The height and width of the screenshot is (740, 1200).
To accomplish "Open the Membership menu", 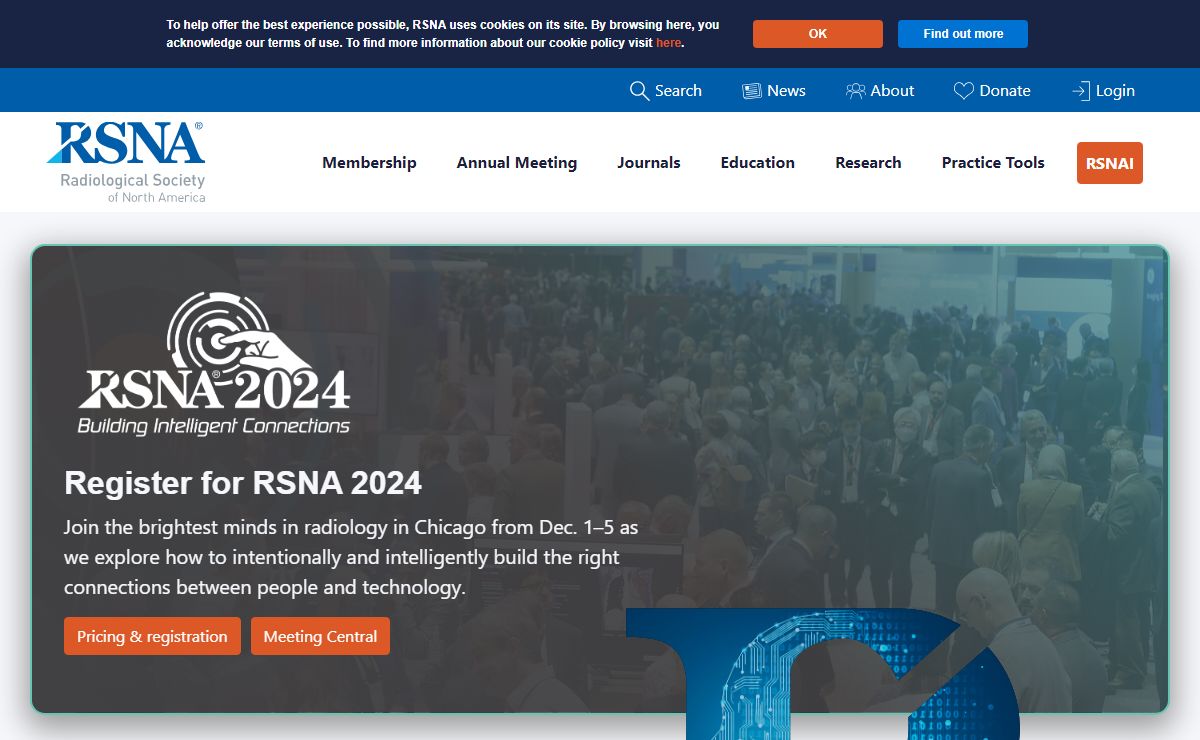I will [369, 163].
